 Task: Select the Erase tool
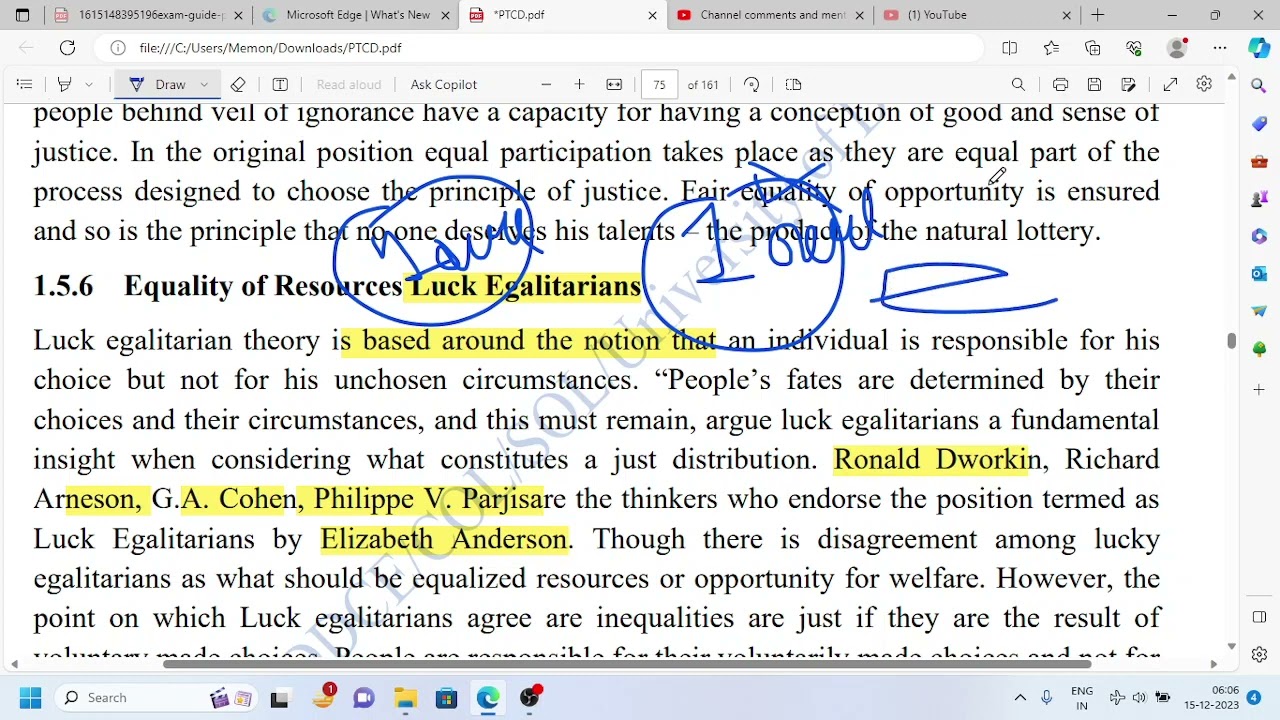(x=238, y=85)
